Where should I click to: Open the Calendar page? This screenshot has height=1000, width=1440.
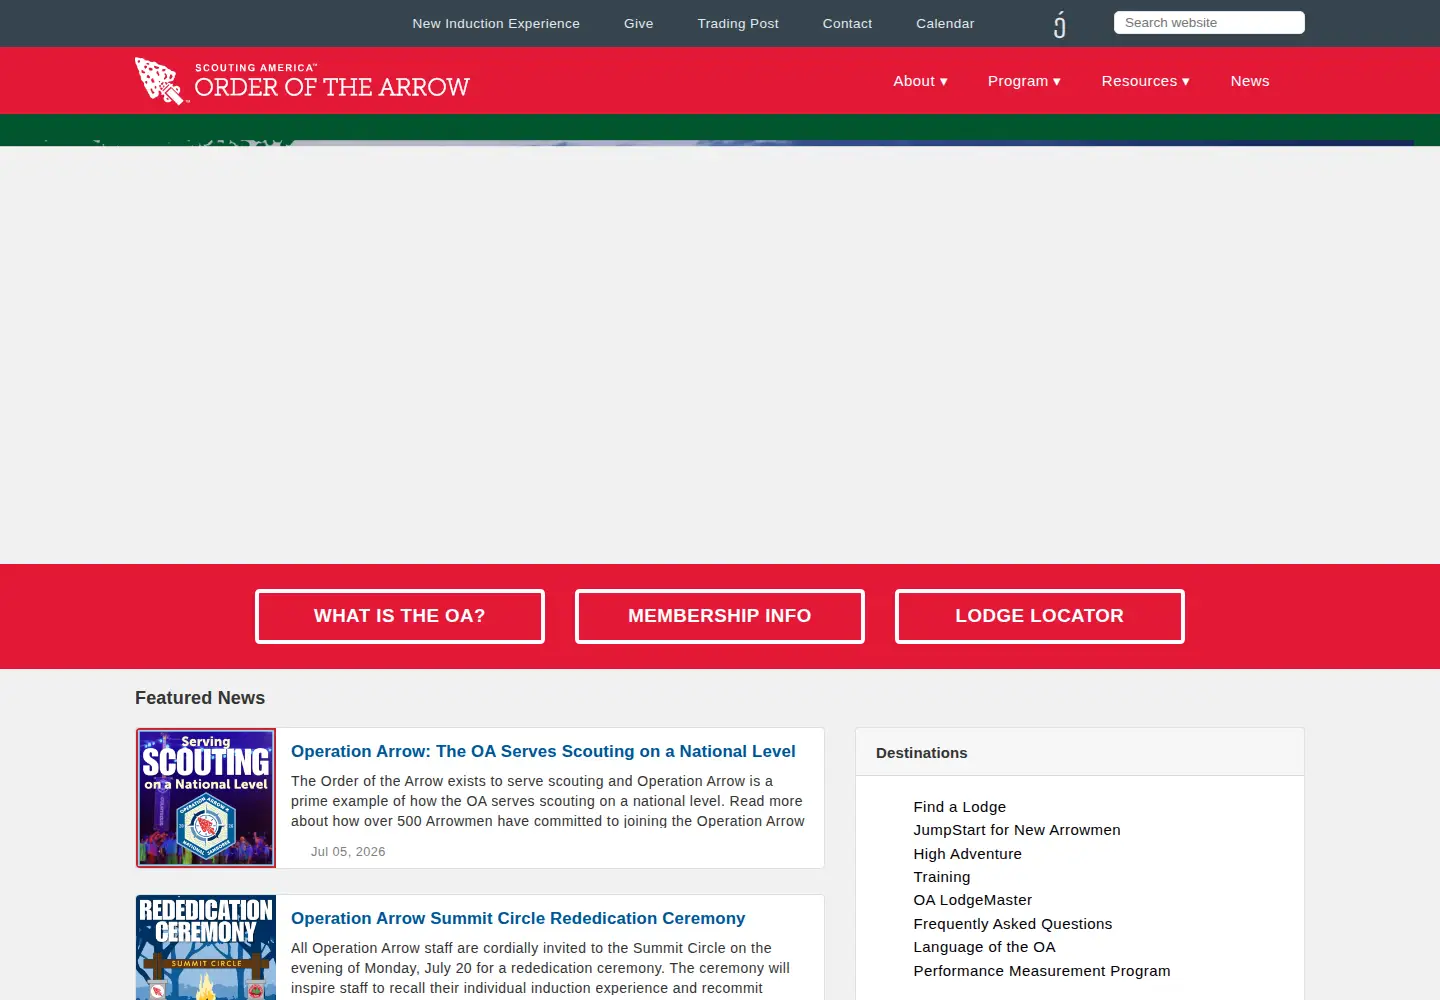945,23
